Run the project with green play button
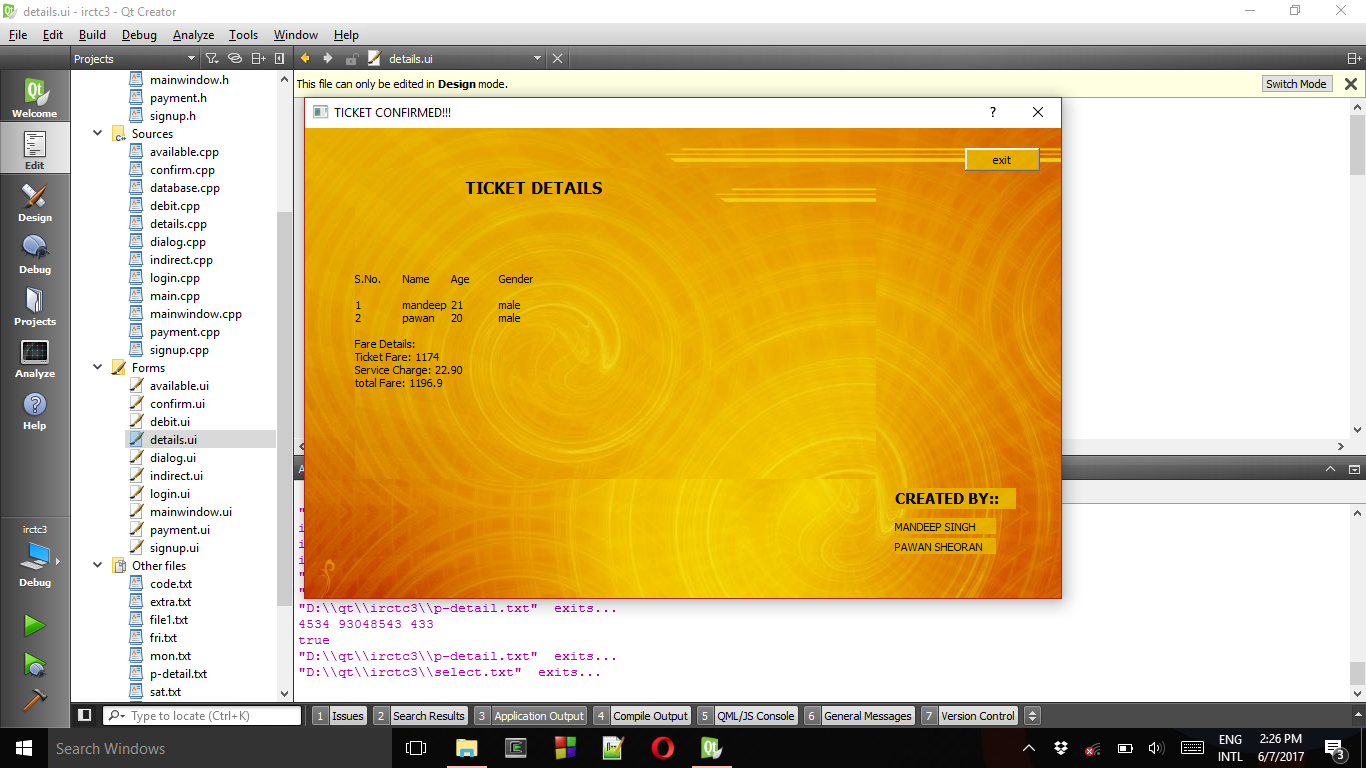This screenshot has width=1366, height=768. coord(35,626)
